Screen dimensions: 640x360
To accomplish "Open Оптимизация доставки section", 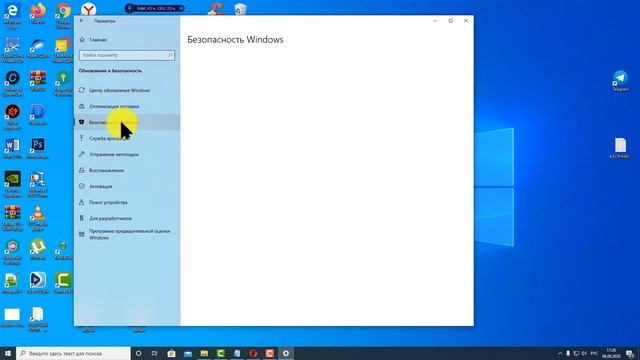I will [127, 106].
